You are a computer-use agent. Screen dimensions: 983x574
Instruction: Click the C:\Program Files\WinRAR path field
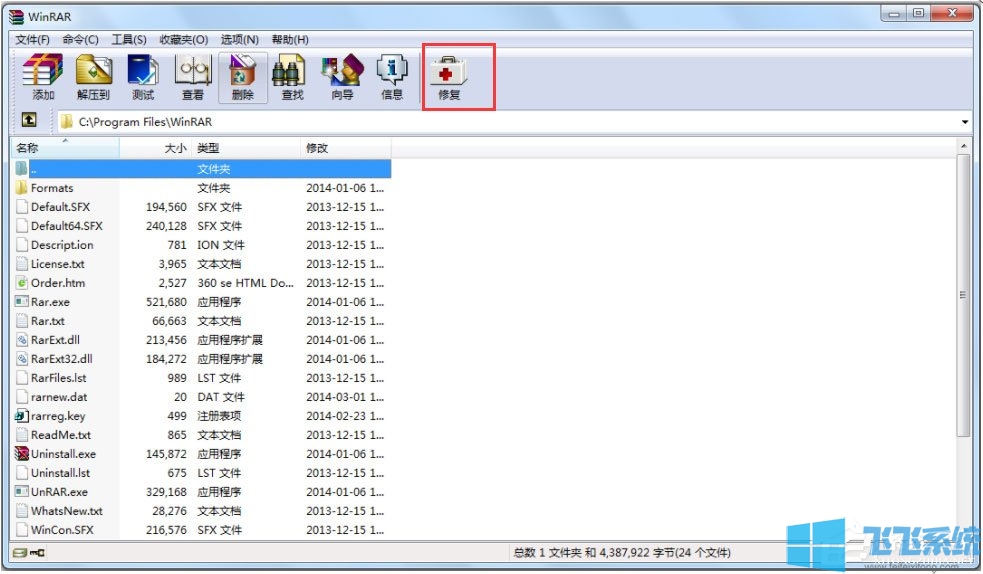[500, 122]
